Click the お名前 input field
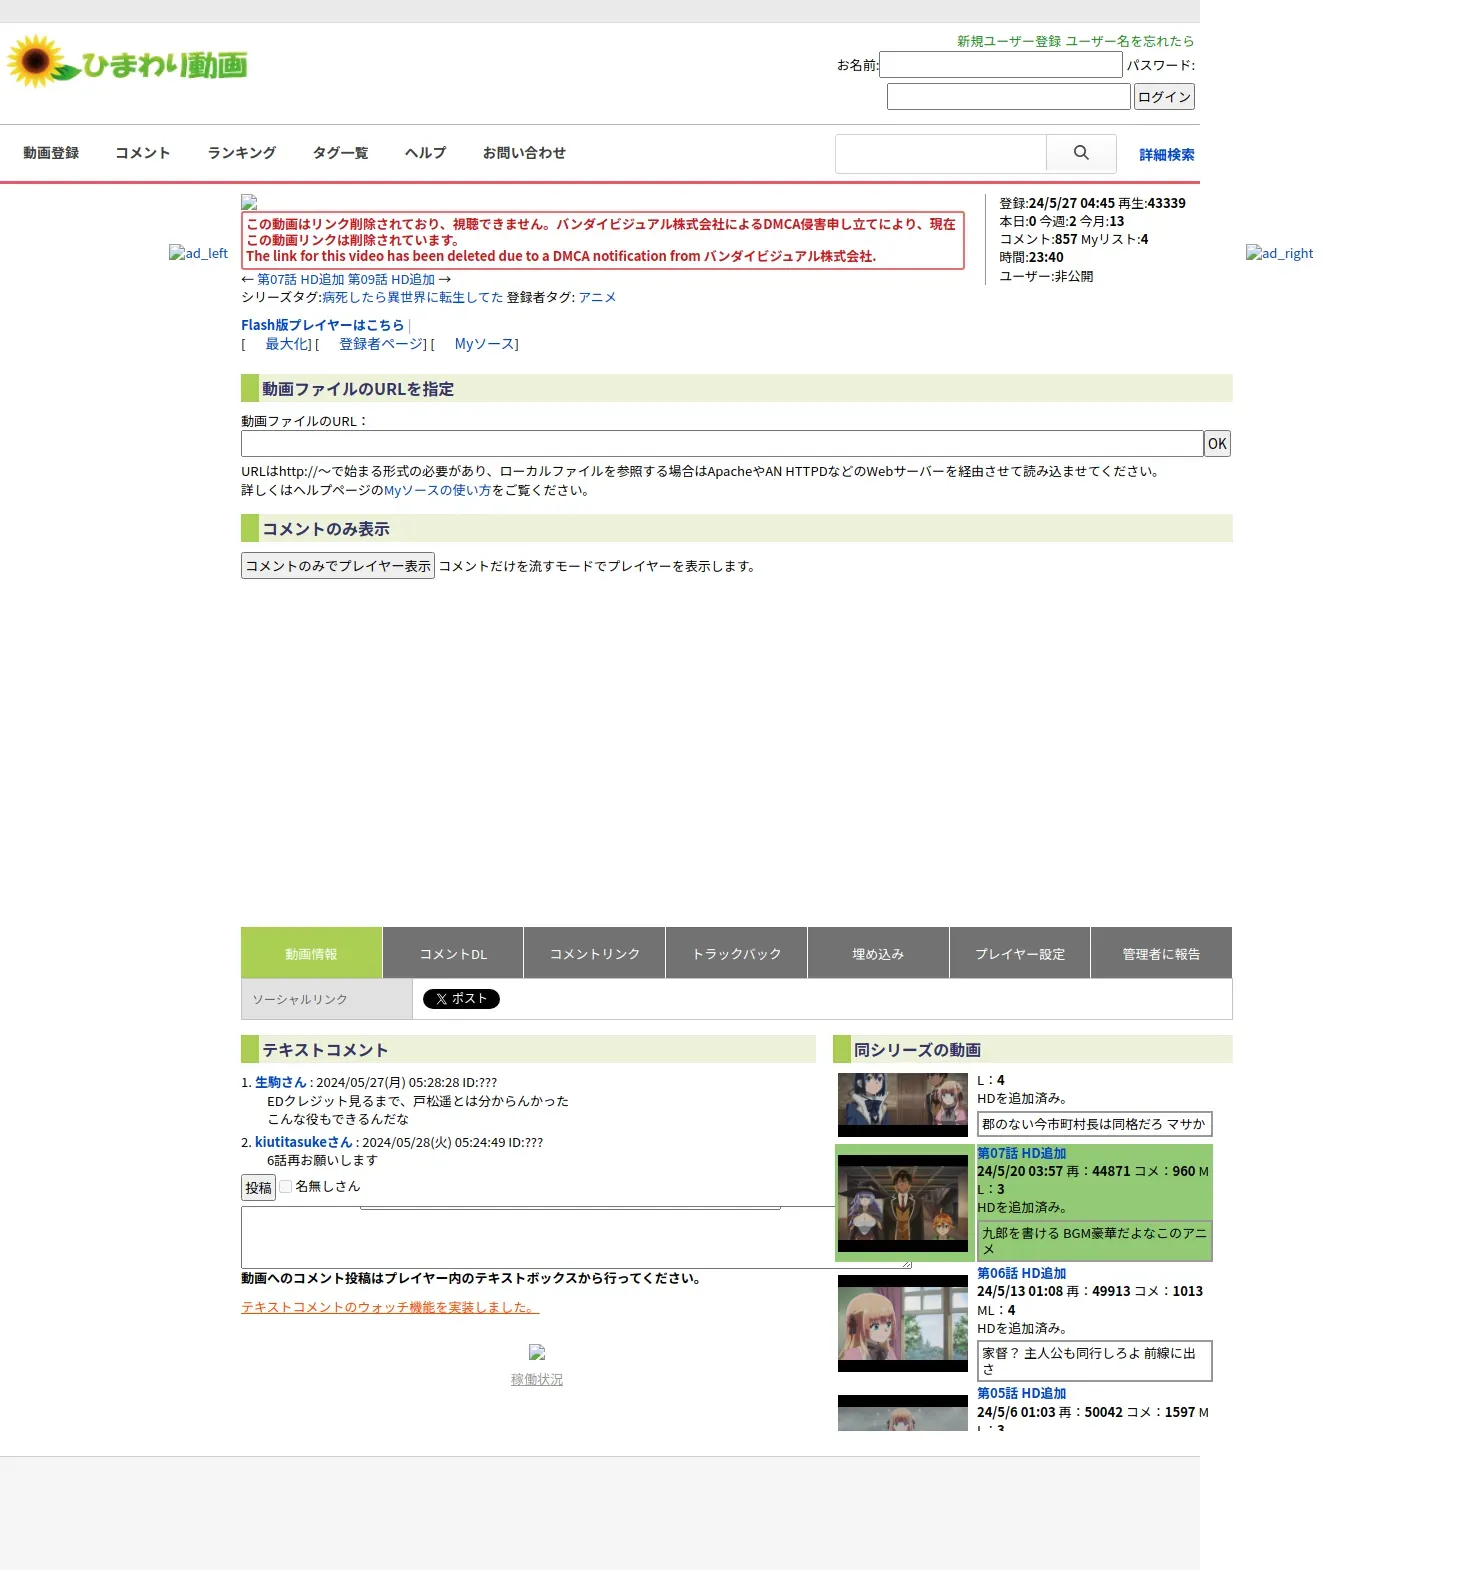The height and width of the screenshot is (1570, 1474). 1001,65
